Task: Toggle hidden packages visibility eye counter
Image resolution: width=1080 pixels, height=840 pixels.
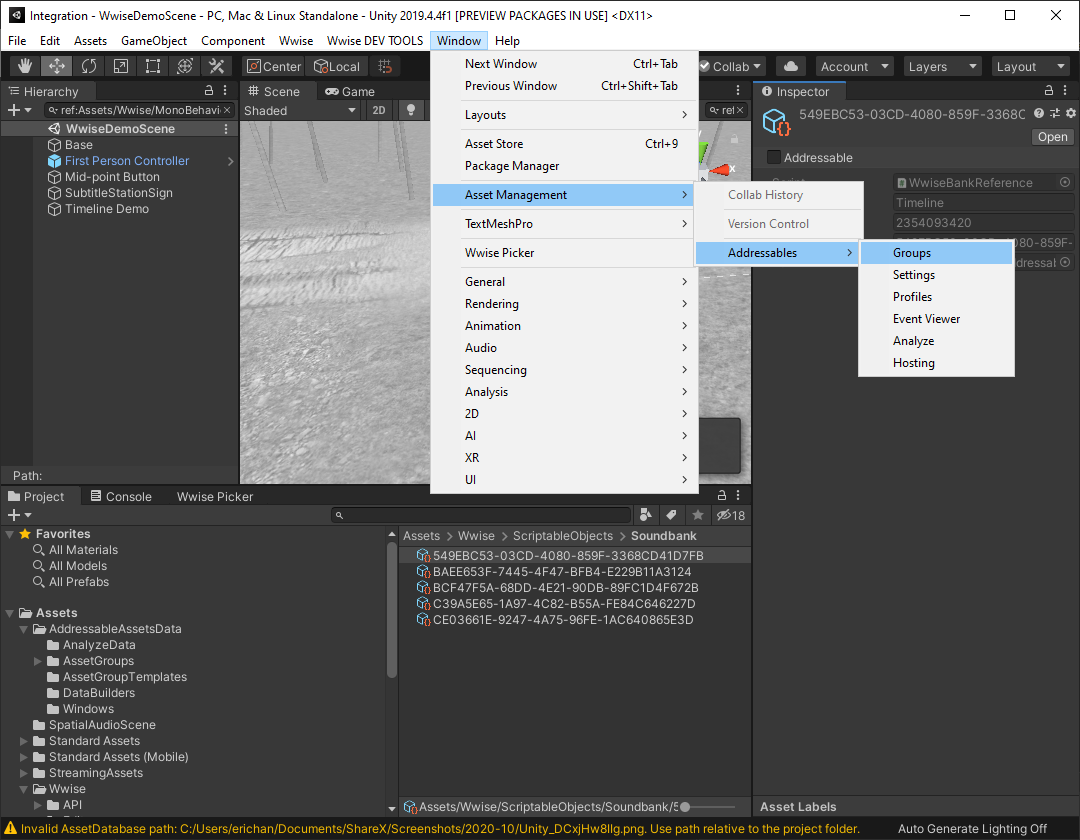Action: [x=731, y=515]
